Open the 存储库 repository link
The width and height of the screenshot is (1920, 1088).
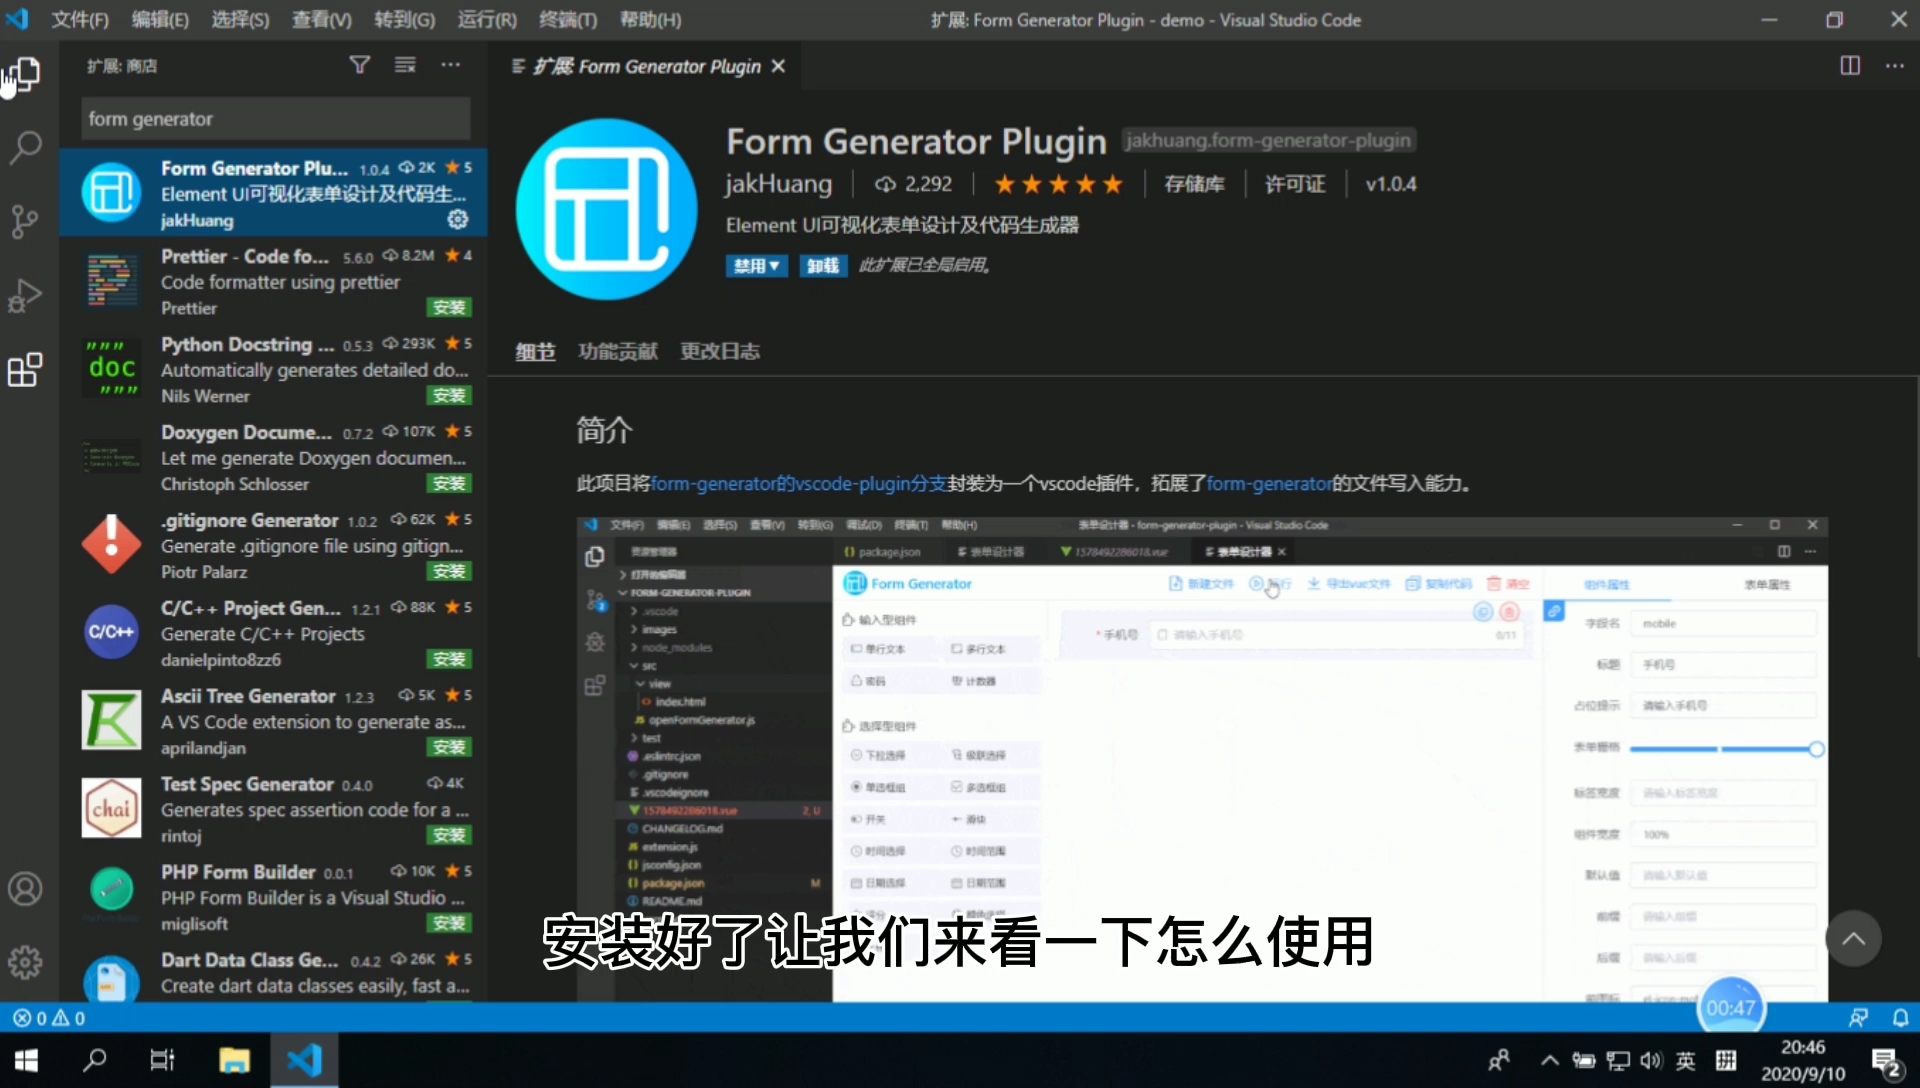[1194, 184]
